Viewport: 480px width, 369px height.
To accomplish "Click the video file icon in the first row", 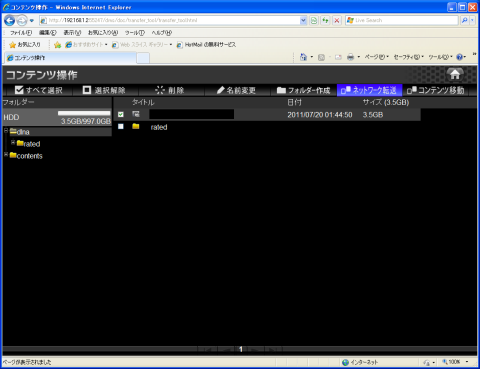I will (136, 114).
